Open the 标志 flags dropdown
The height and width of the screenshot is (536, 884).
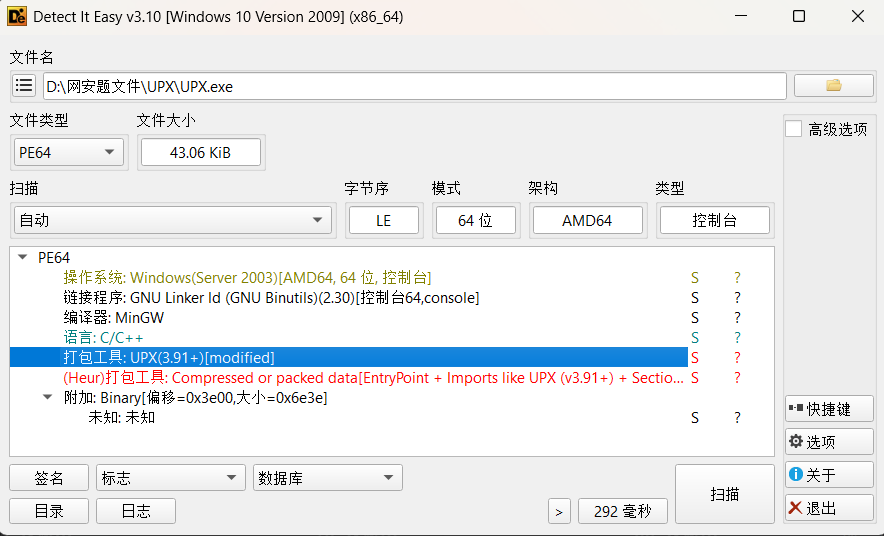pos(171,478)
